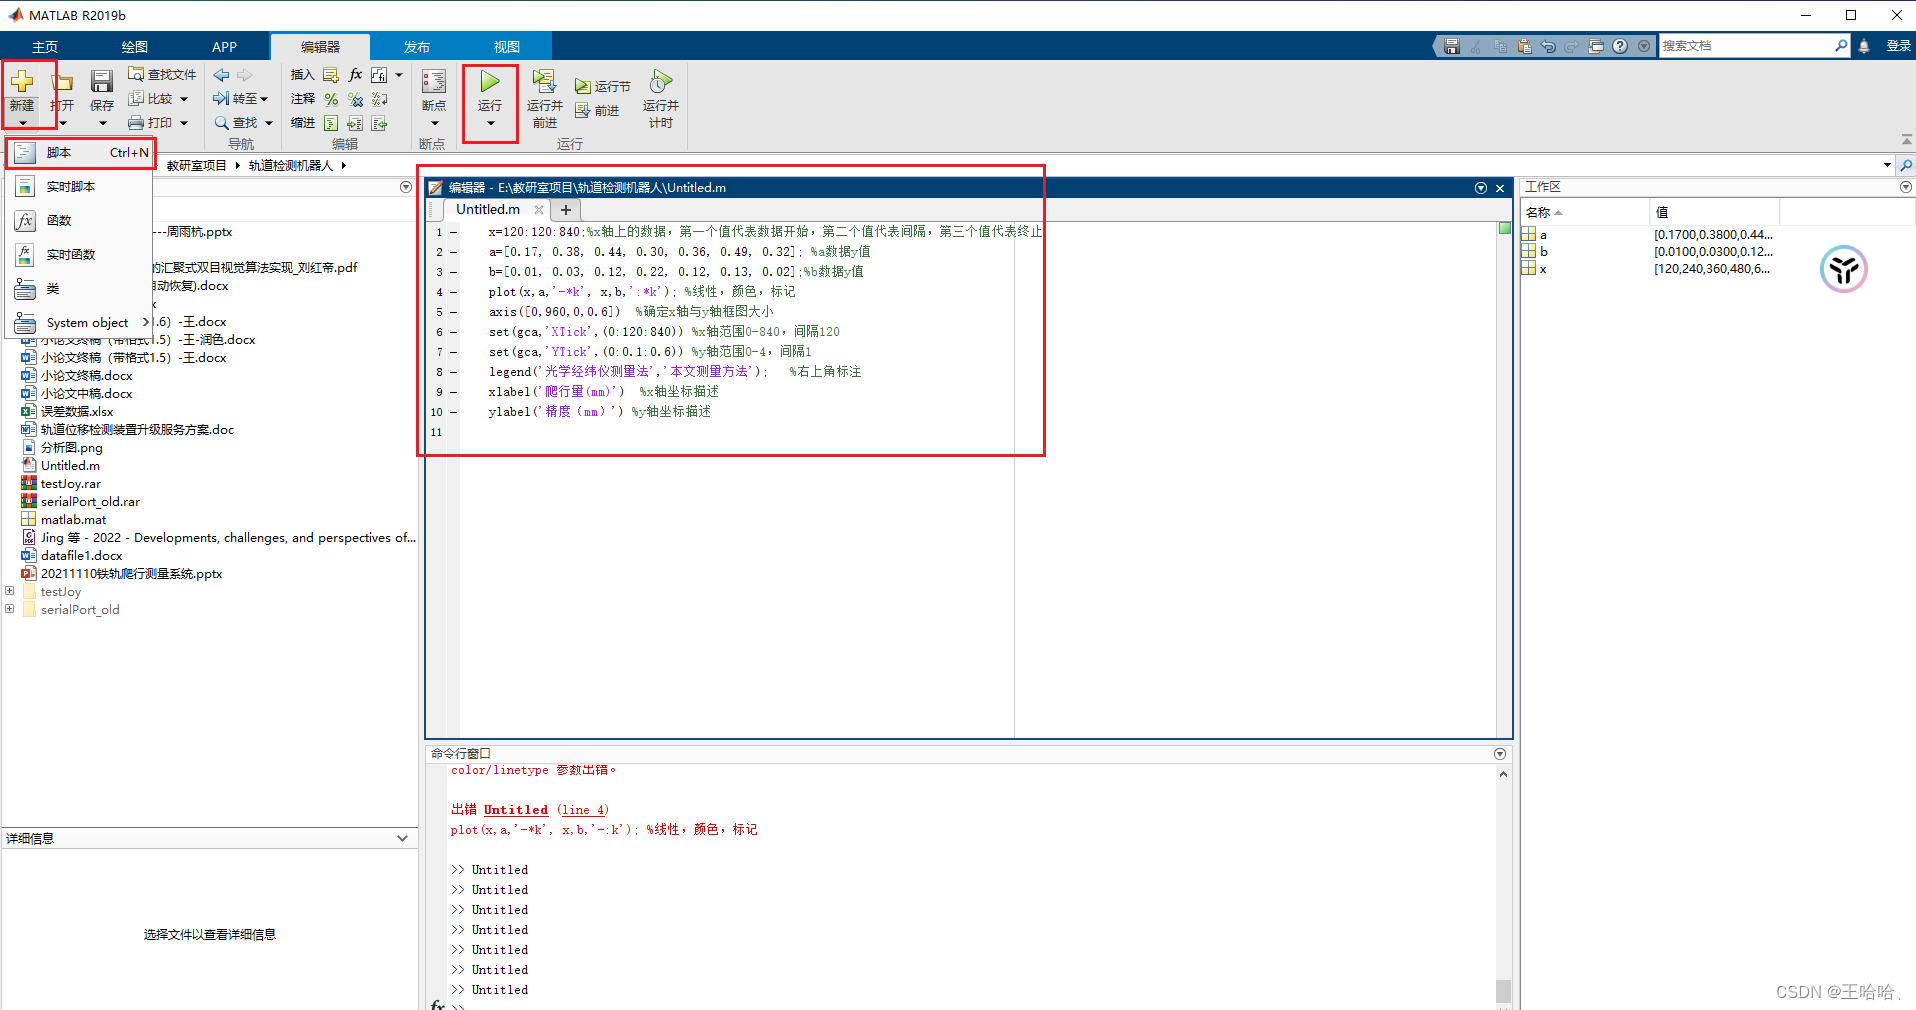The width and height of the screenshot is (1916, 1010).
Task: Expand the testJoy folder
Action: pos(10,591)
